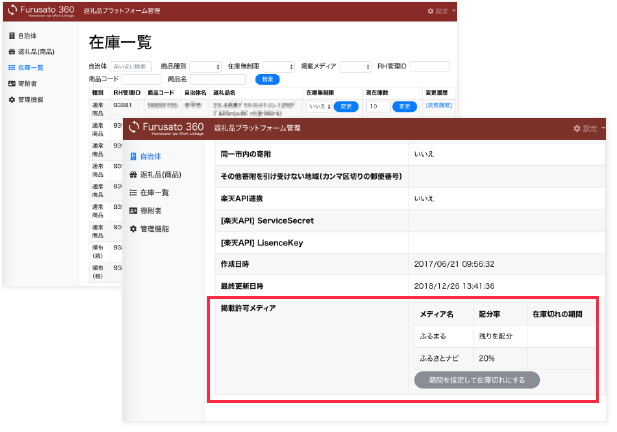
Task: Select 在庫一覧 menu text in back window
Action: click(31, 68)
